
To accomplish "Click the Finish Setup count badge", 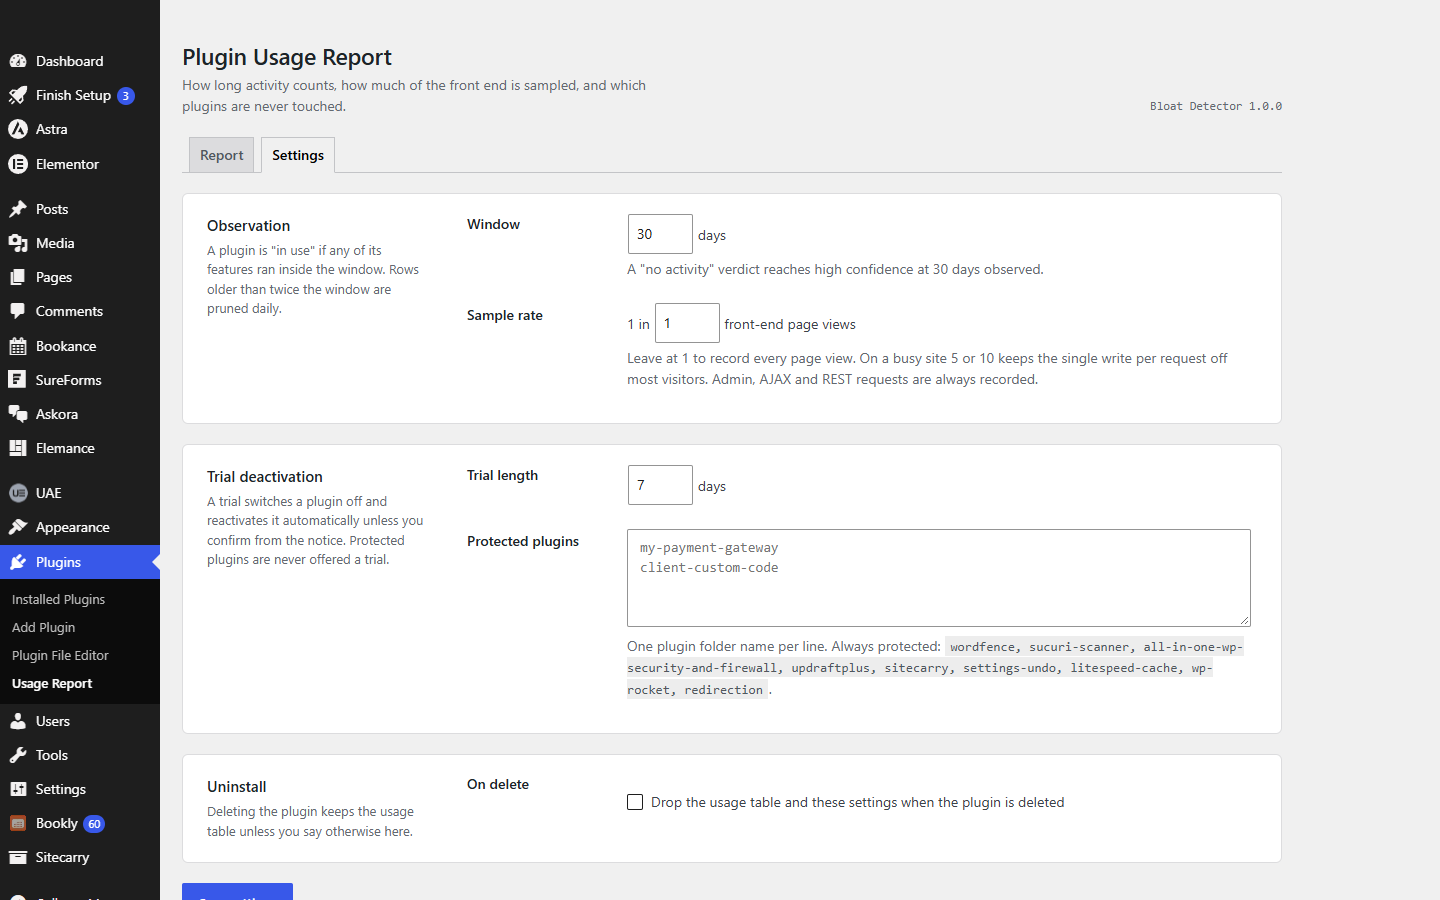I will [x=126, y=96].
